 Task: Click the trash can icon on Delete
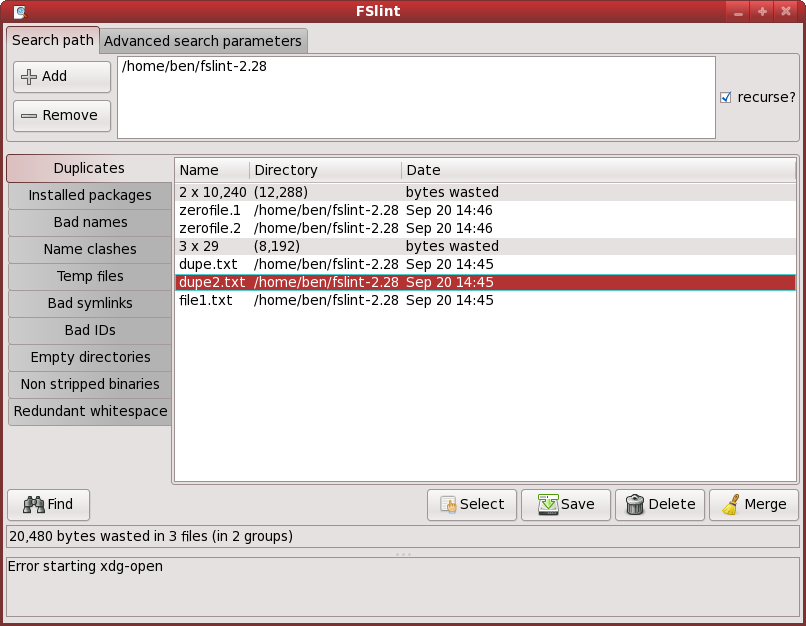pyautogui.click(x=635, y=505)
